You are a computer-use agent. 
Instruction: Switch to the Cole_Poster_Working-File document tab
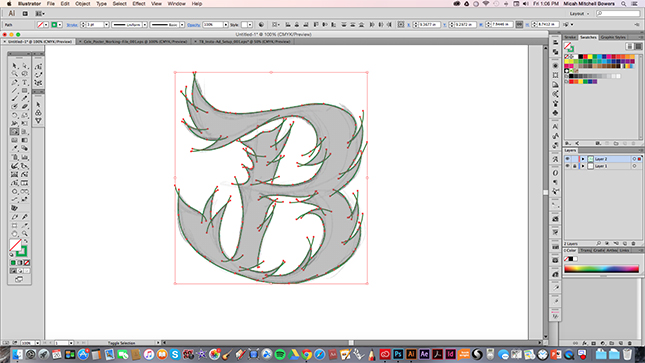click(x=135, y=42)
